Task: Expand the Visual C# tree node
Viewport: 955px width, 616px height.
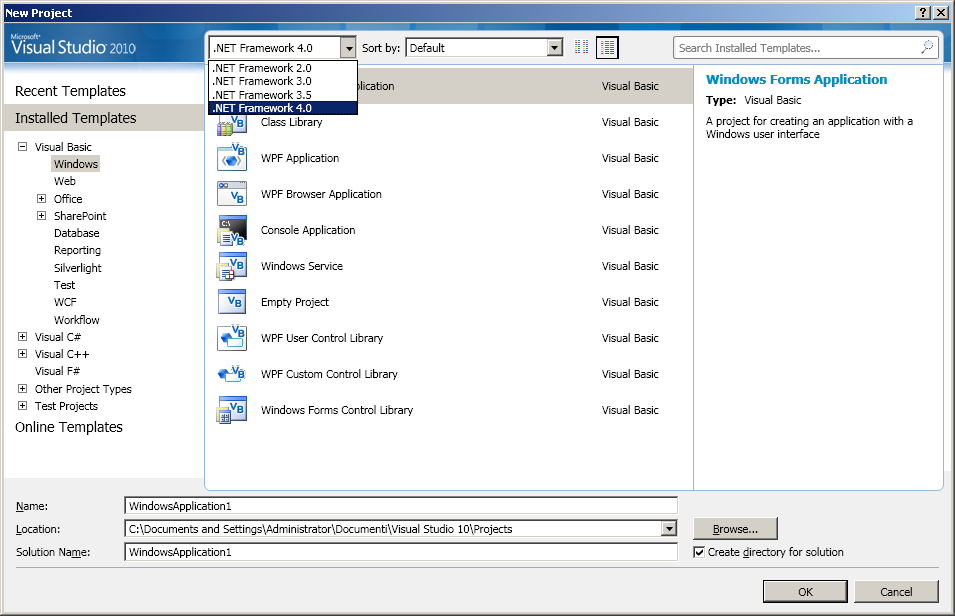Action: 23,337
